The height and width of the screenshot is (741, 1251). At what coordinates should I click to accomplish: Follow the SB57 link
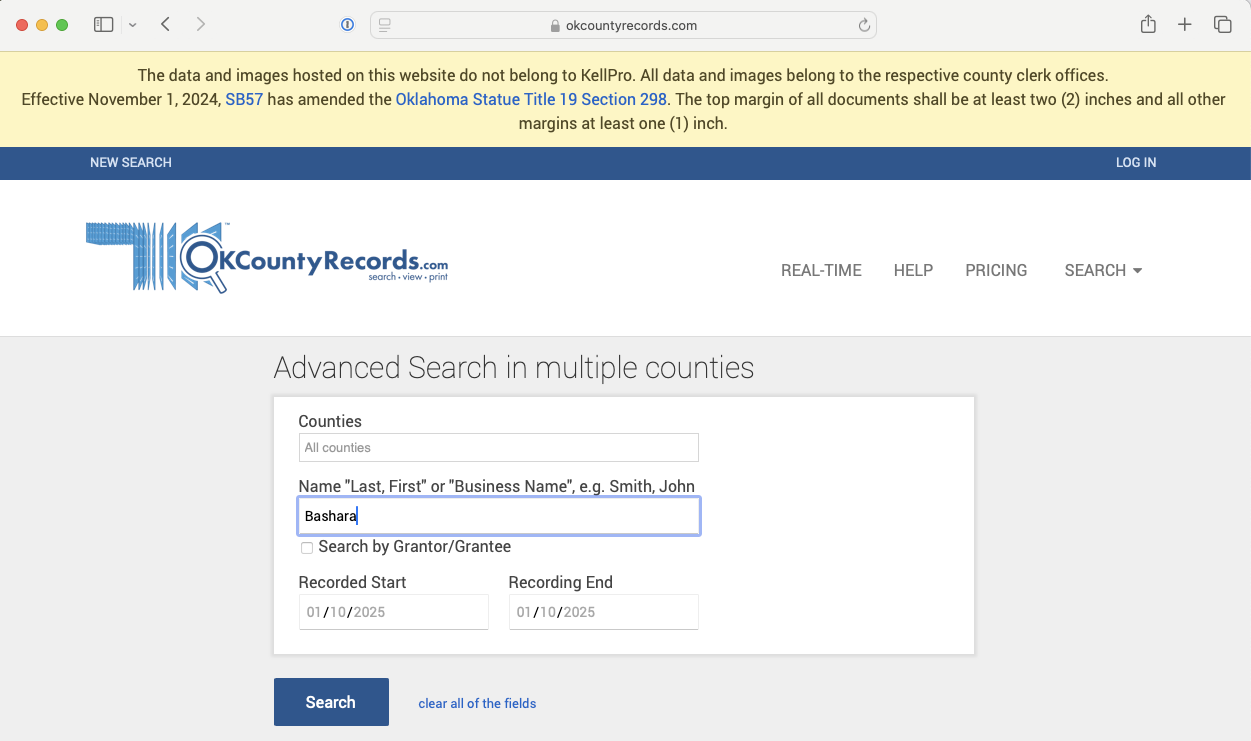tap(244, 99)
